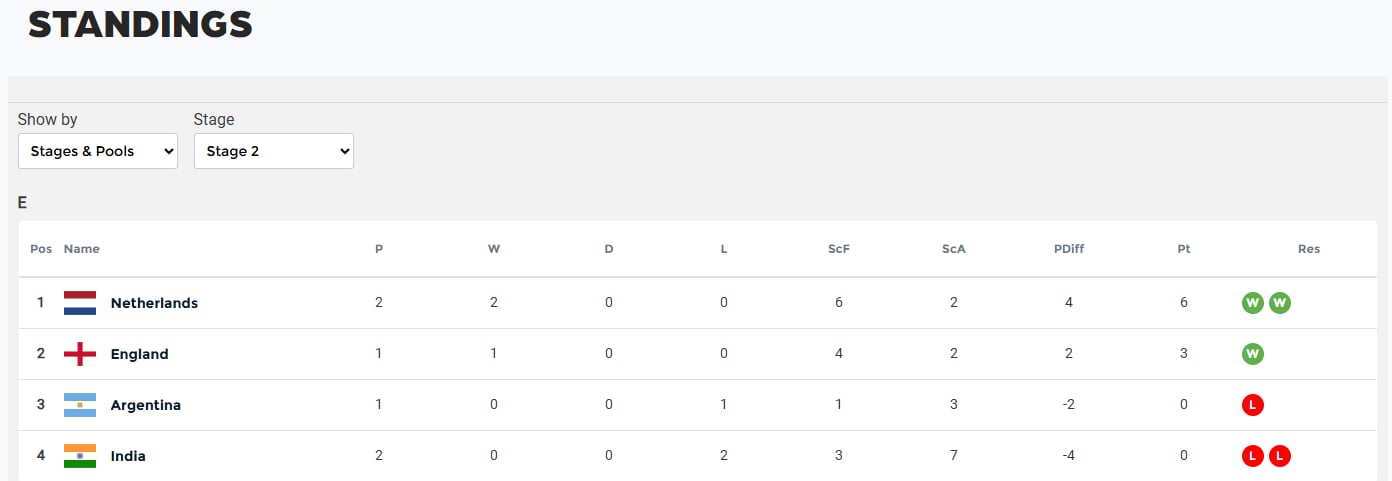Click Argentina's red L result badge

pyautogui.click(x=1252, y=405)
